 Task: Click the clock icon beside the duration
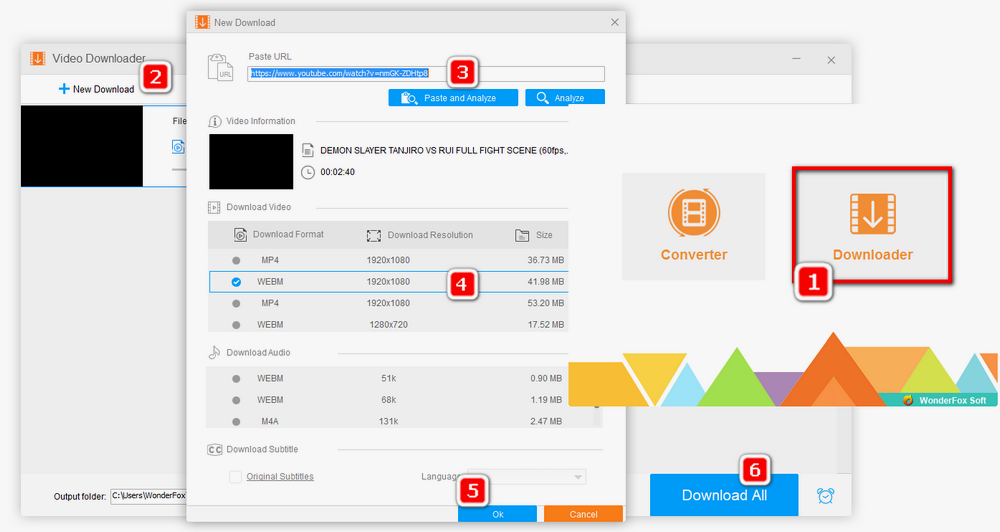(x=307, y=172)
